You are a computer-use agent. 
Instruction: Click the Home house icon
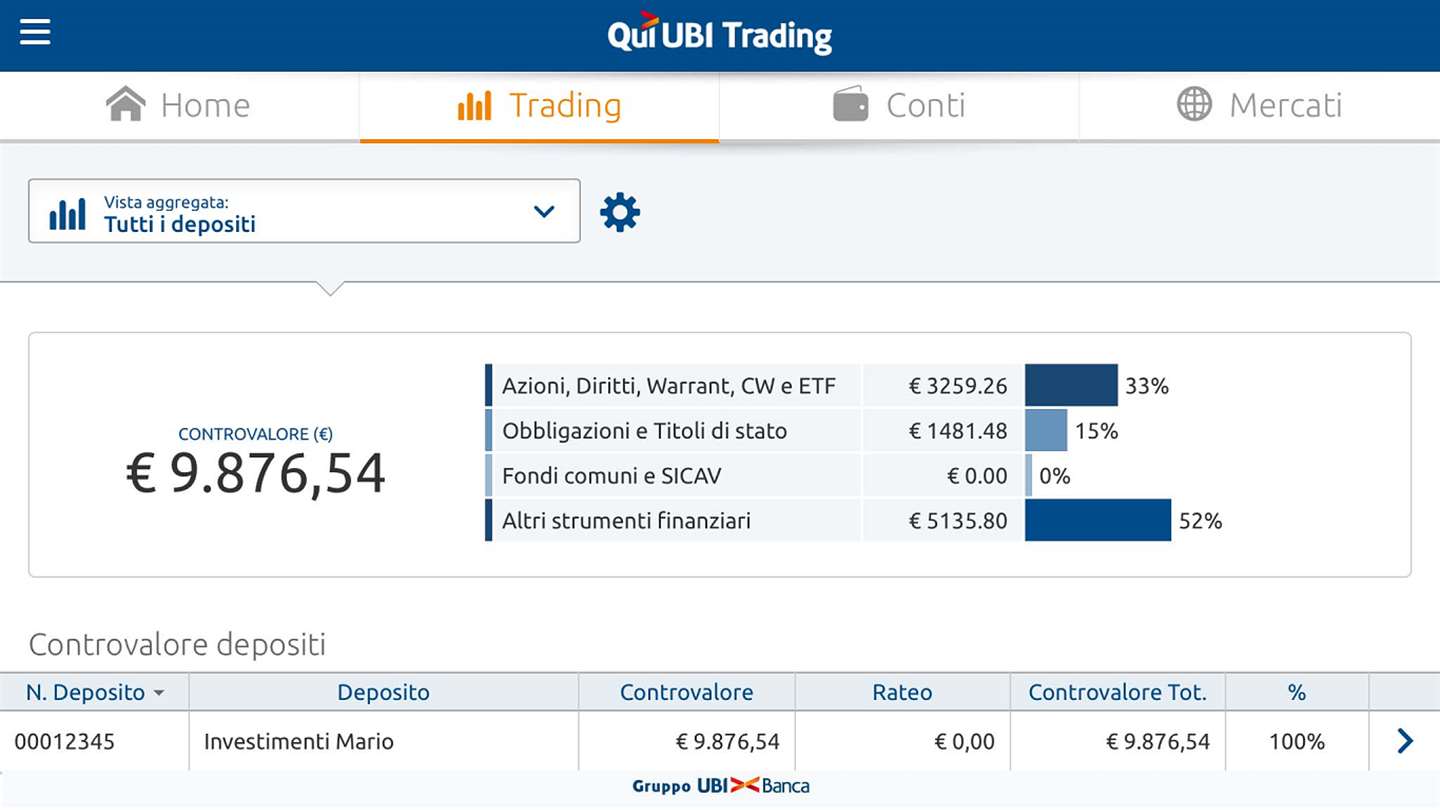pyautogui.click(x=126, y=105)
